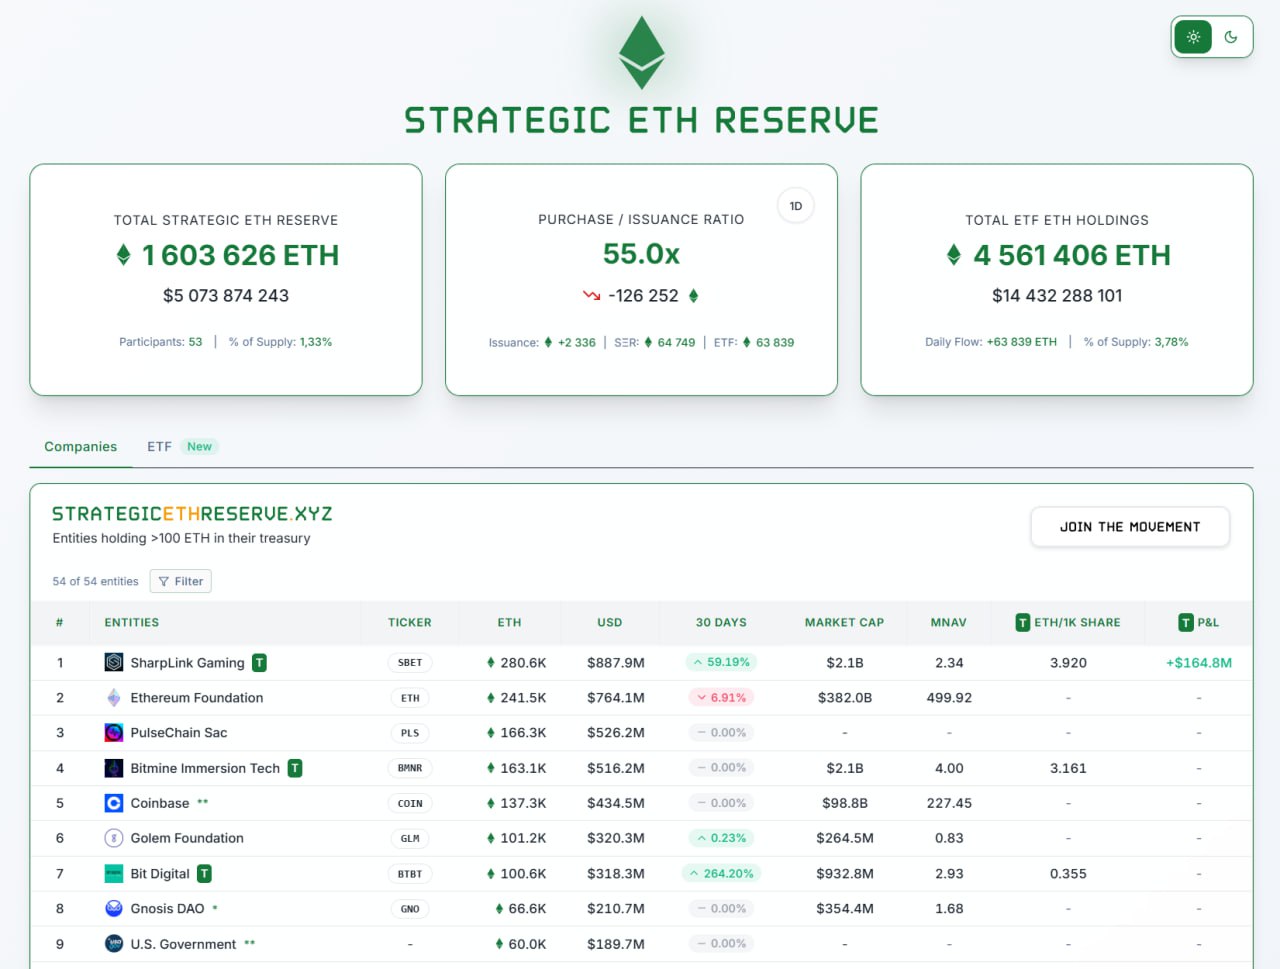
Task: Click the Gnosis DAO logo icon
Action: 114,909
